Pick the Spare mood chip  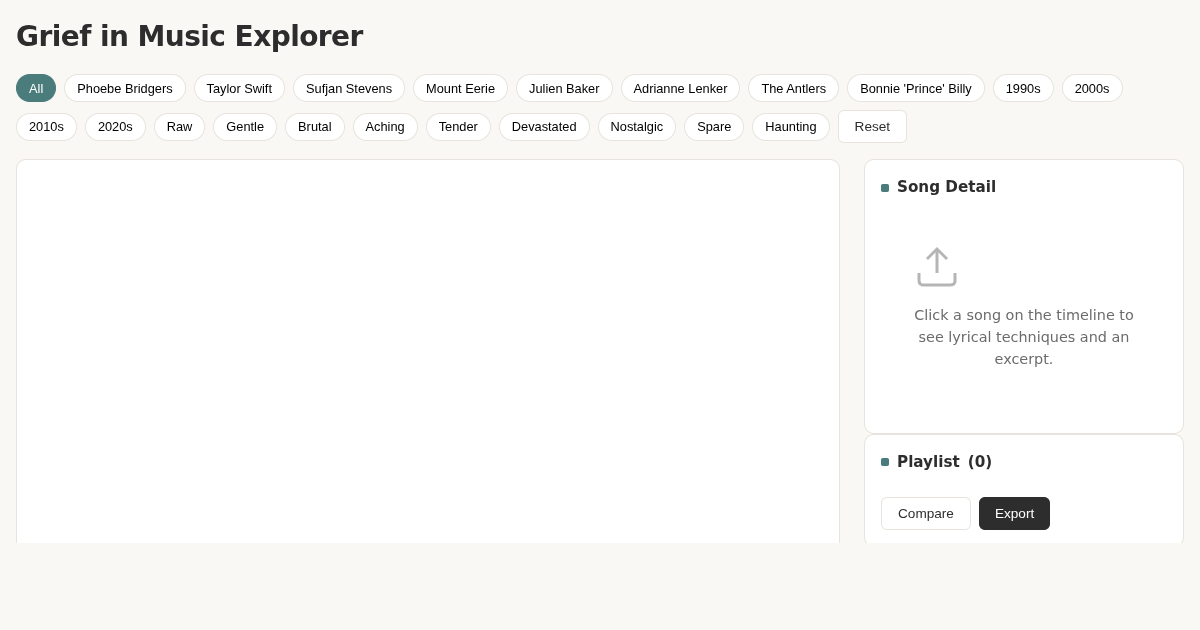point(714,127)
